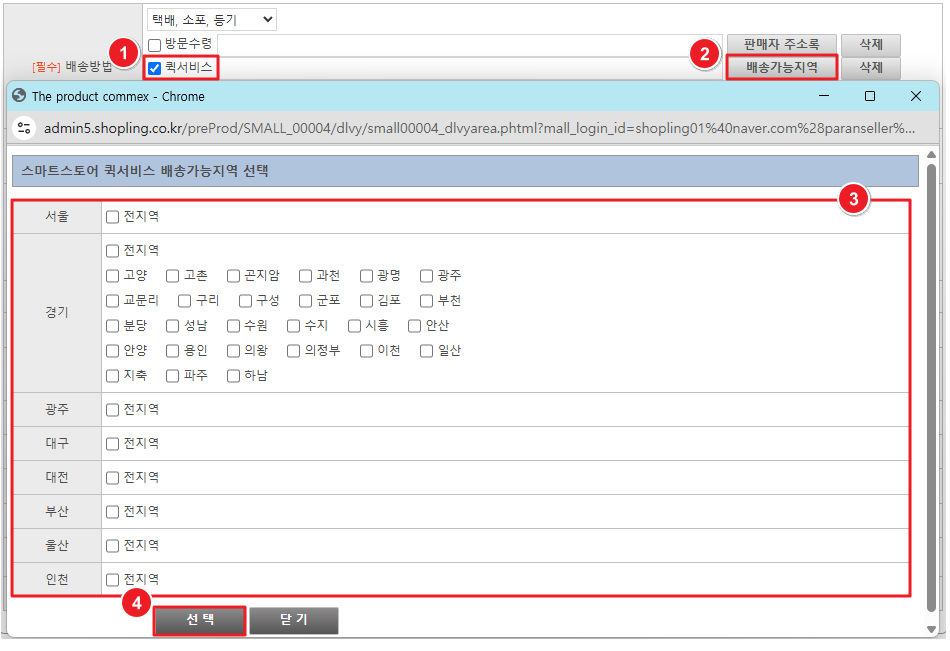Maximize the product commex popup window
Screen dimensions: 950x651
click(869, 96)
